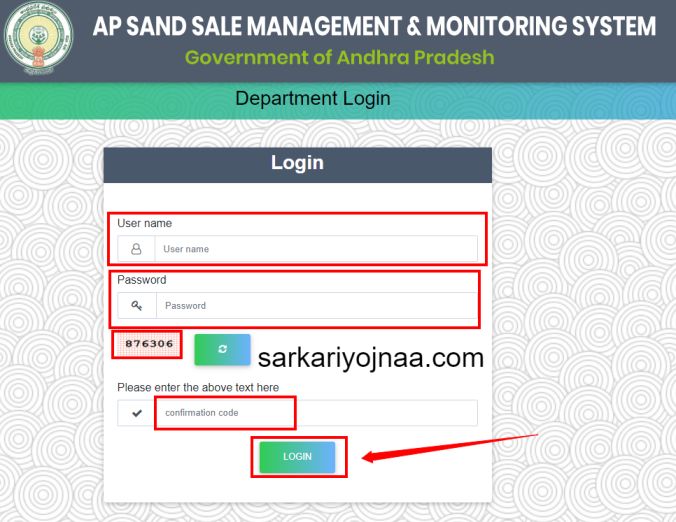Viewport: 676px width, 522px height.
Task: Click the 'User name' field label
Action: coord(144,223)
